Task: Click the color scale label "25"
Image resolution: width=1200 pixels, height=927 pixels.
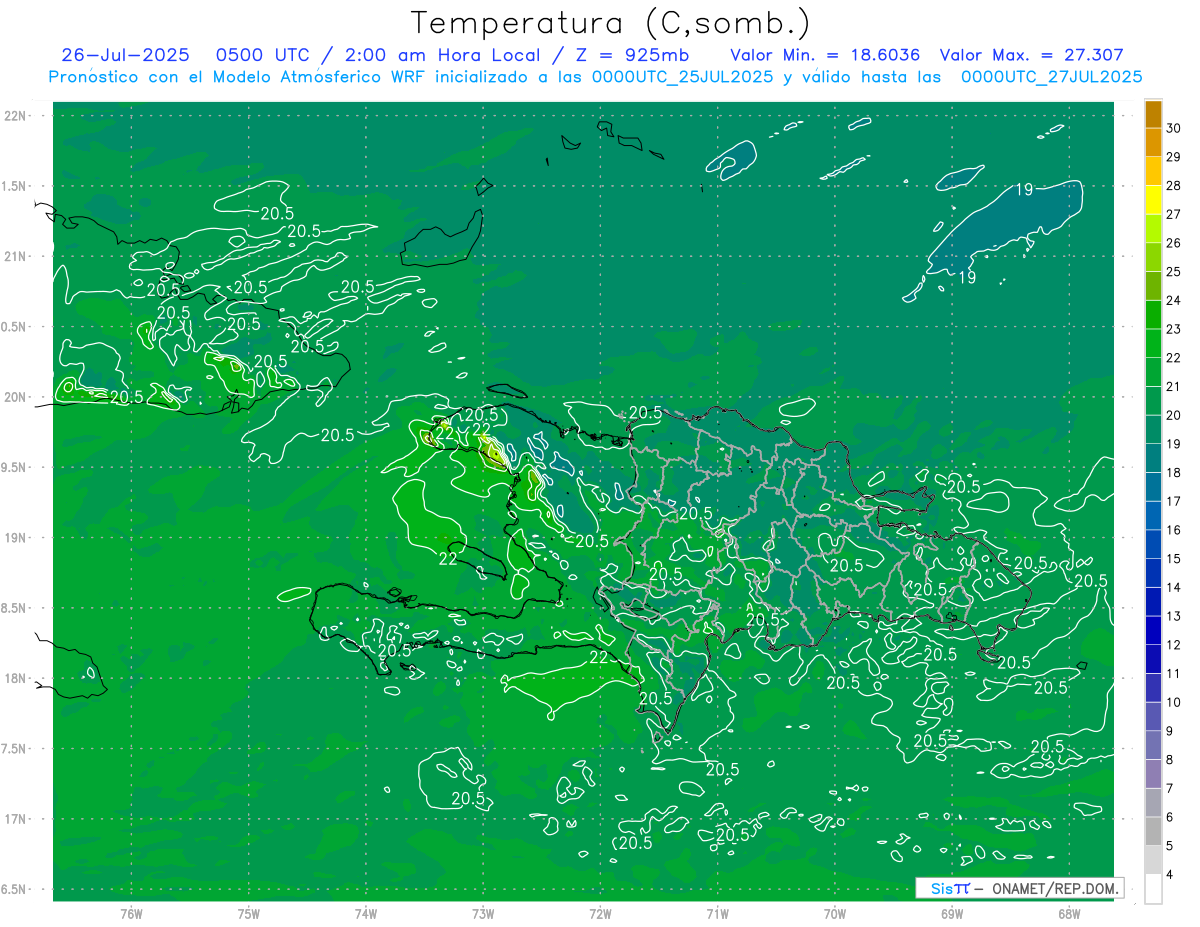Action: click(x=1174, y=272)
